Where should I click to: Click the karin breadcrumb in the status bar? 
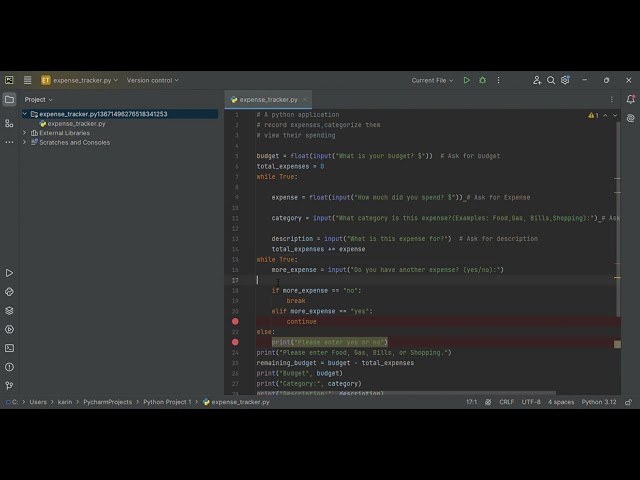[65, 402]
